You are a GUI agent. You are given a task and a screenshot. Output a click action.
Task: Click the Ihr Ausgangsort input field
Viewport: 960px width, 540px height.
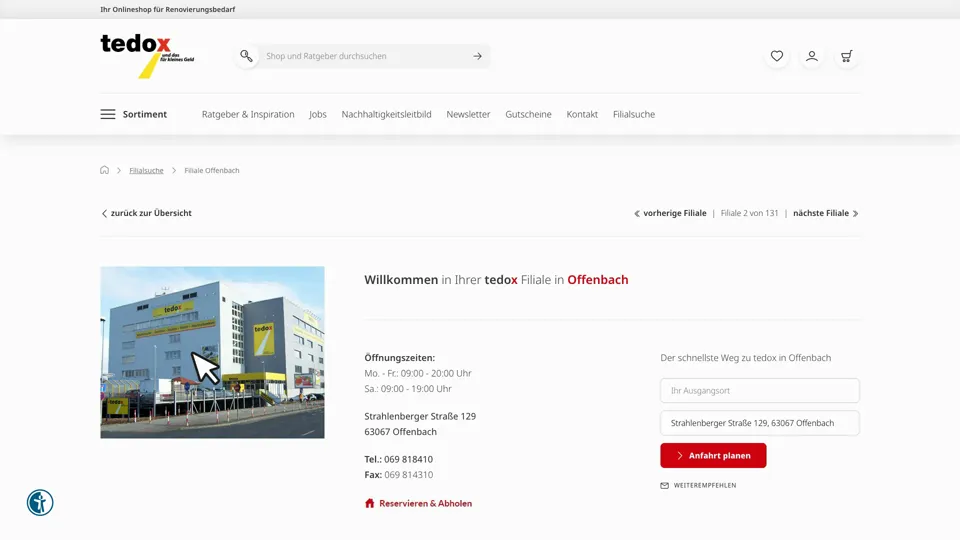(760, 391)
